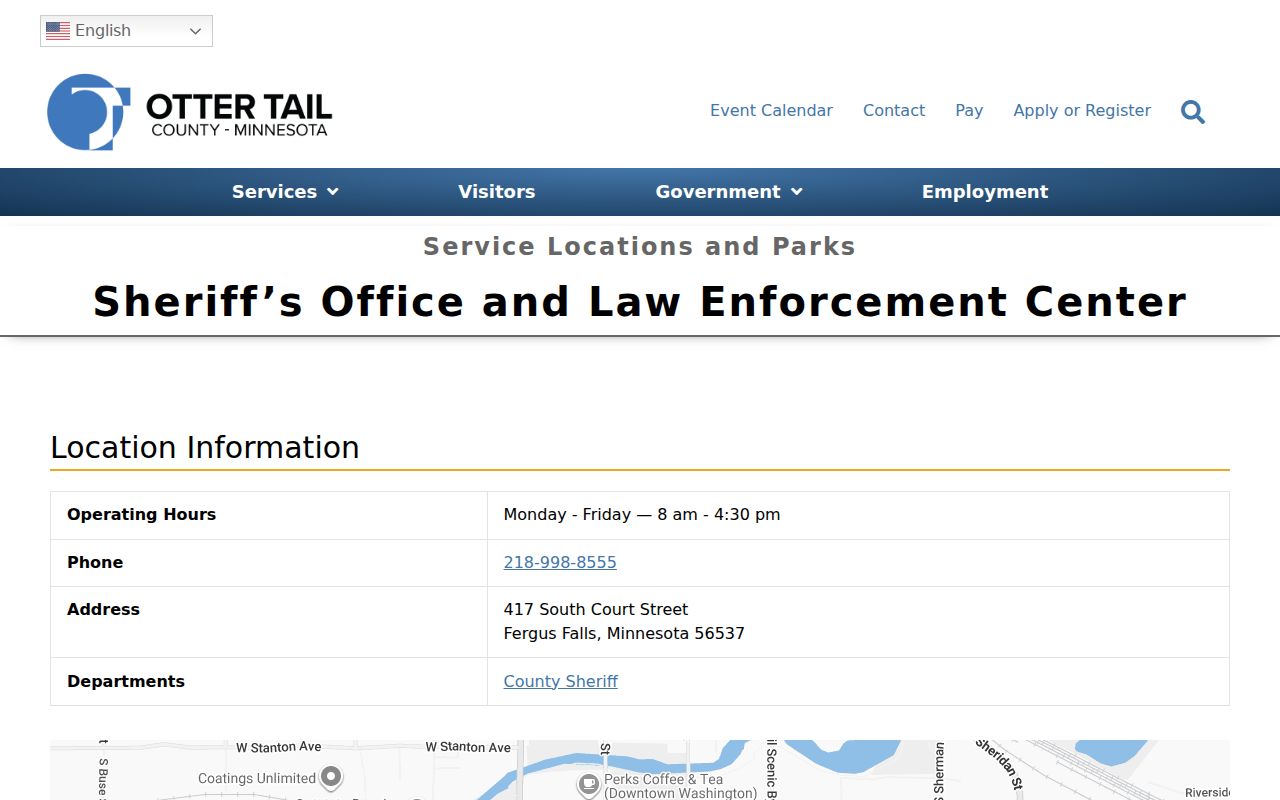
Task: Select the Phone label cell
Action: [269, 563]
